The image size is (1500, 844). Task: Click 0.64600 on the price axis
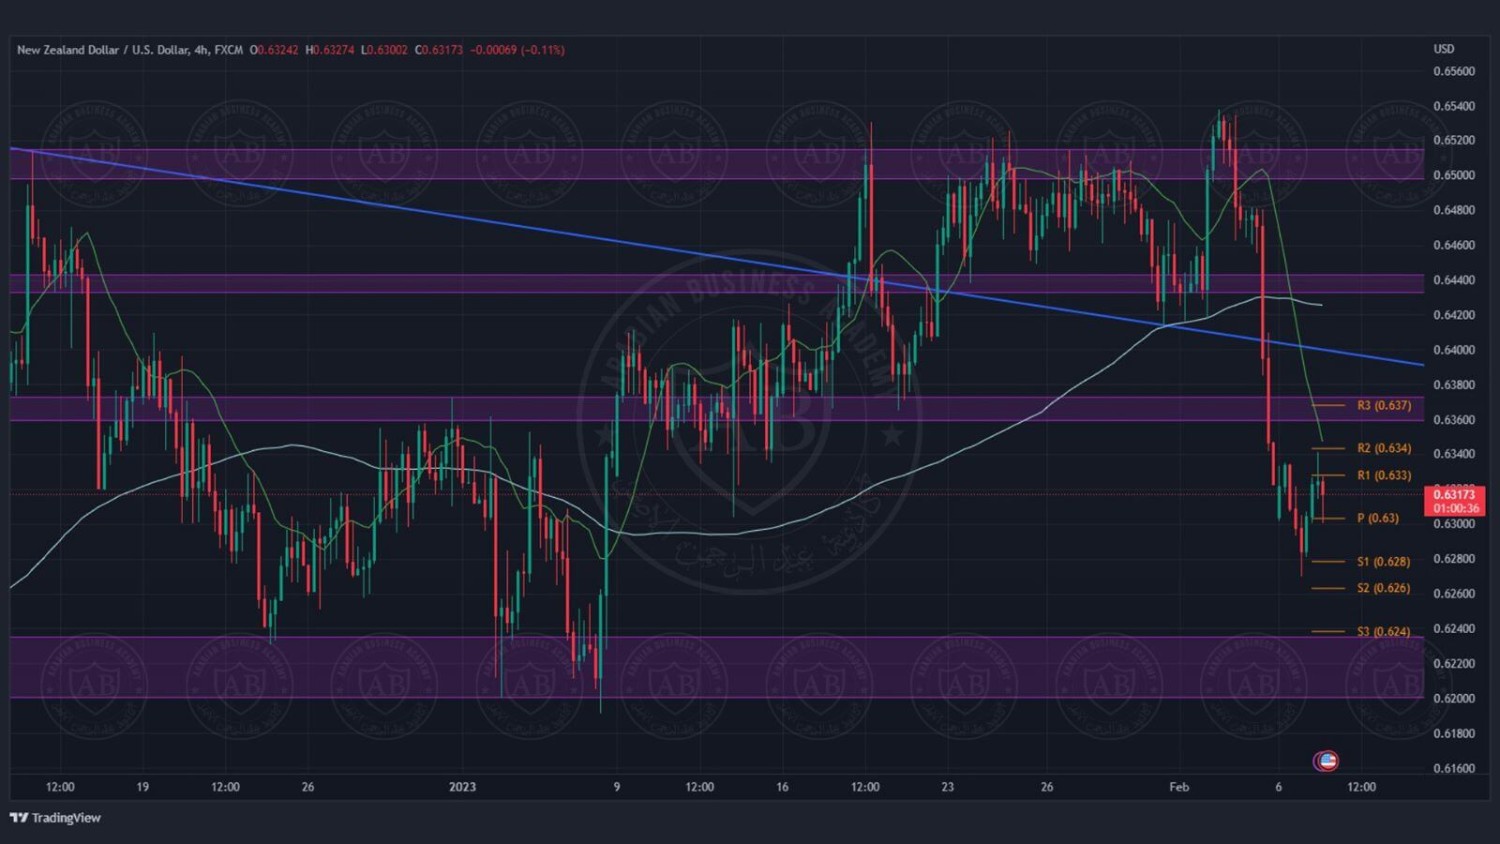coord(1454,245)
